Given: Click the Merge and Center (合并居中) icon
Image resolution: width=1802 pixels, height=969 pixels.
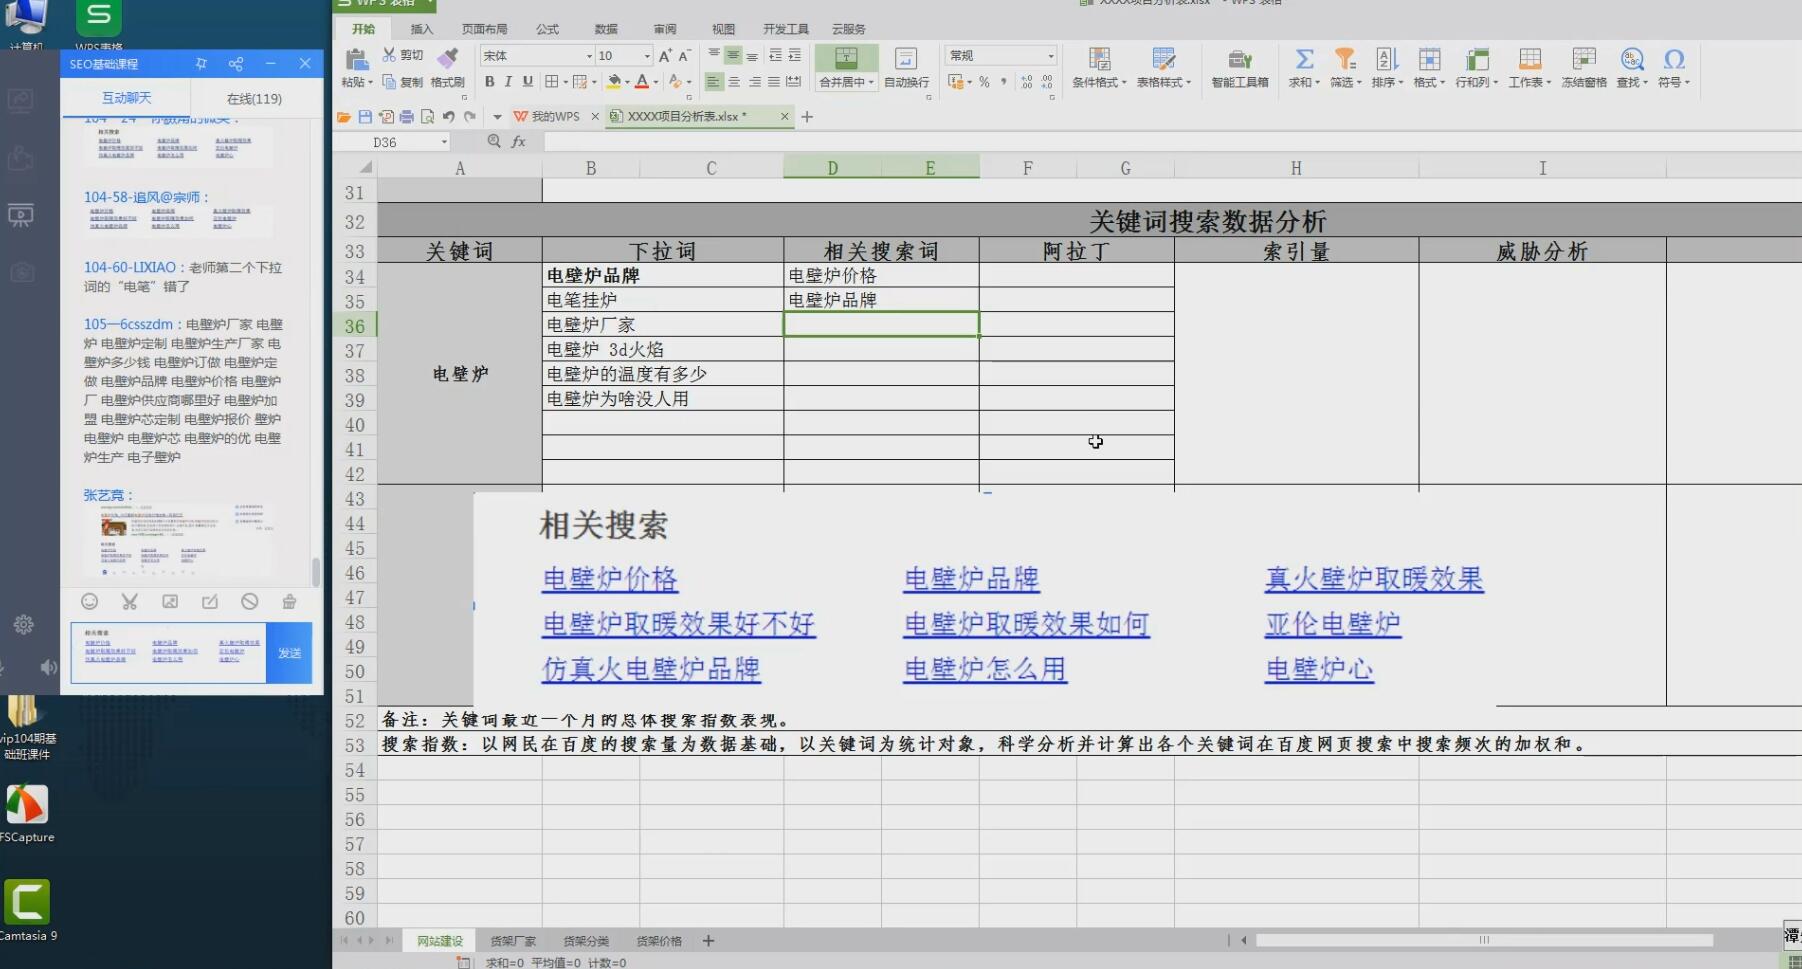Looking at the screenshot, I should 846,58.
